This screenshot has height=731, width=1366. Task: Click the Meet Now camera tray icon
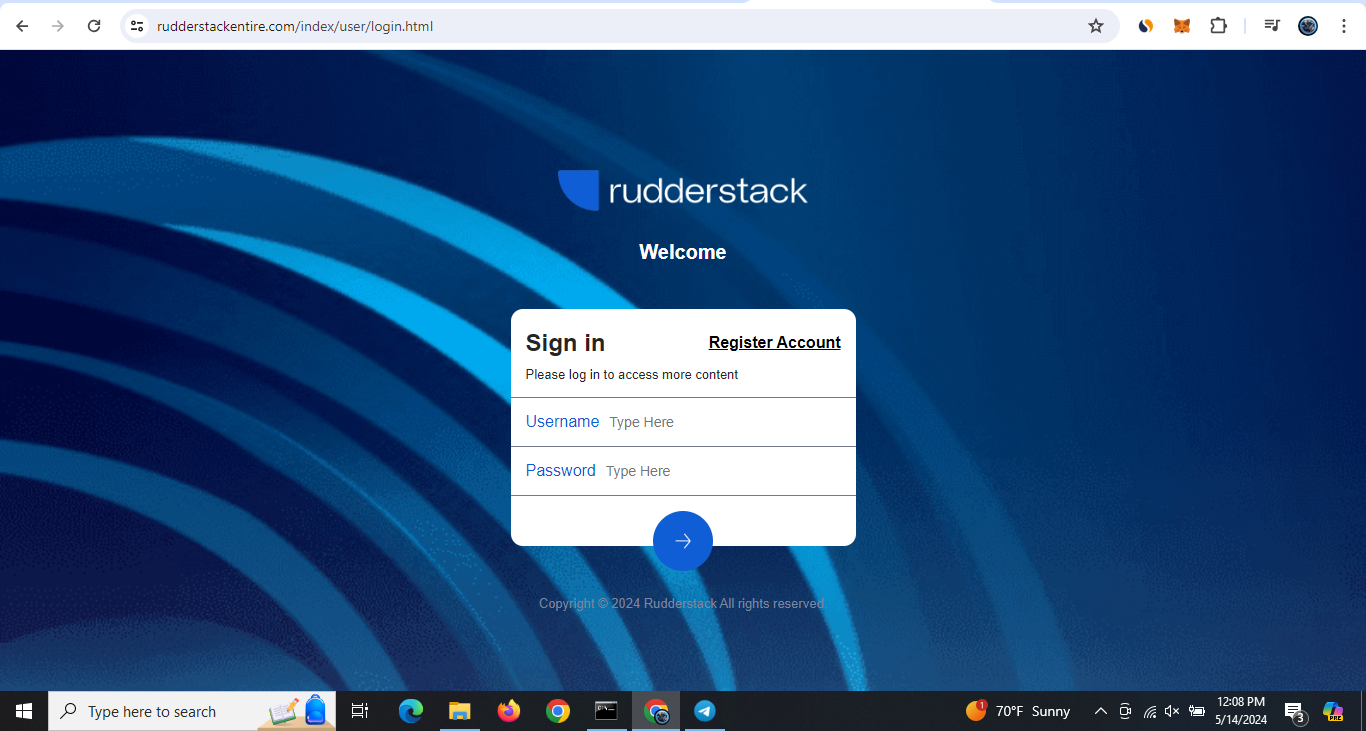[x=1125, y=711]
